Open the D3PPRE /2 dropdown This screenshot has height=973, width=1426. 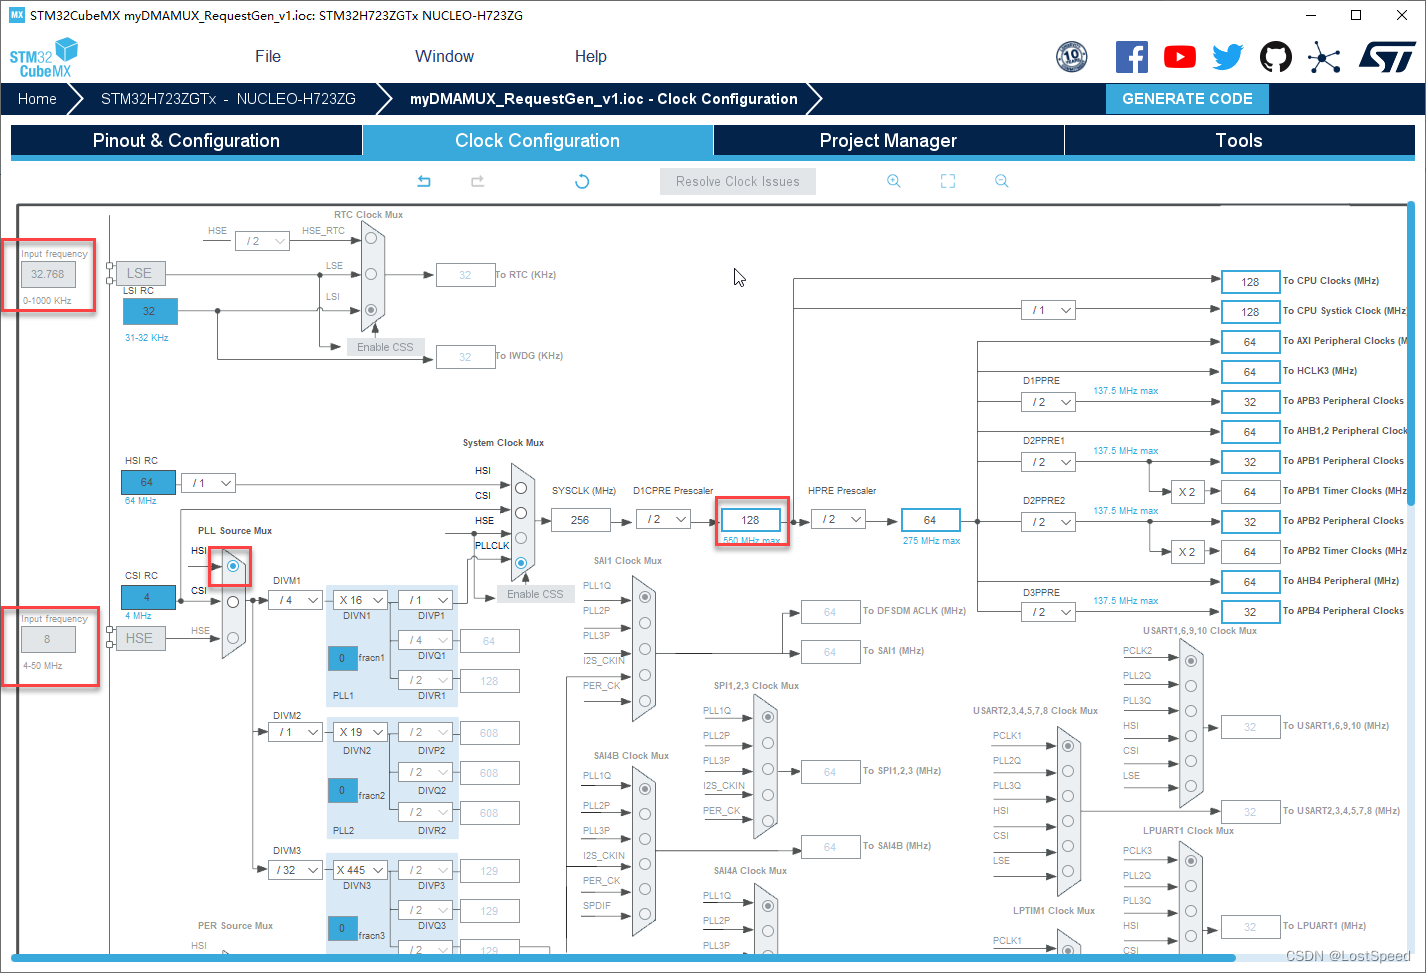1048,612
